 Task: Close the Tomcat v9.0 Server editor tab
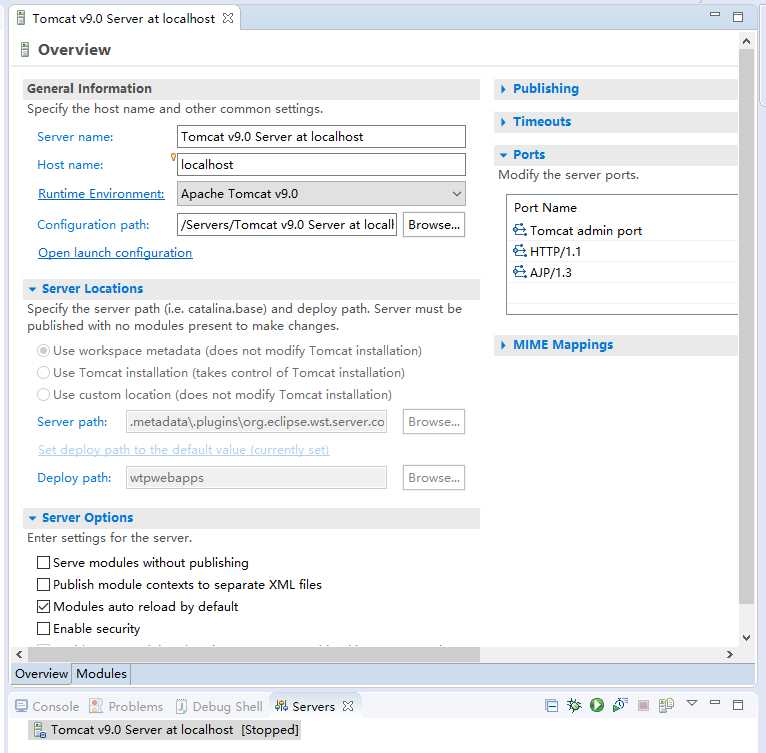click(x=228, y=19)
